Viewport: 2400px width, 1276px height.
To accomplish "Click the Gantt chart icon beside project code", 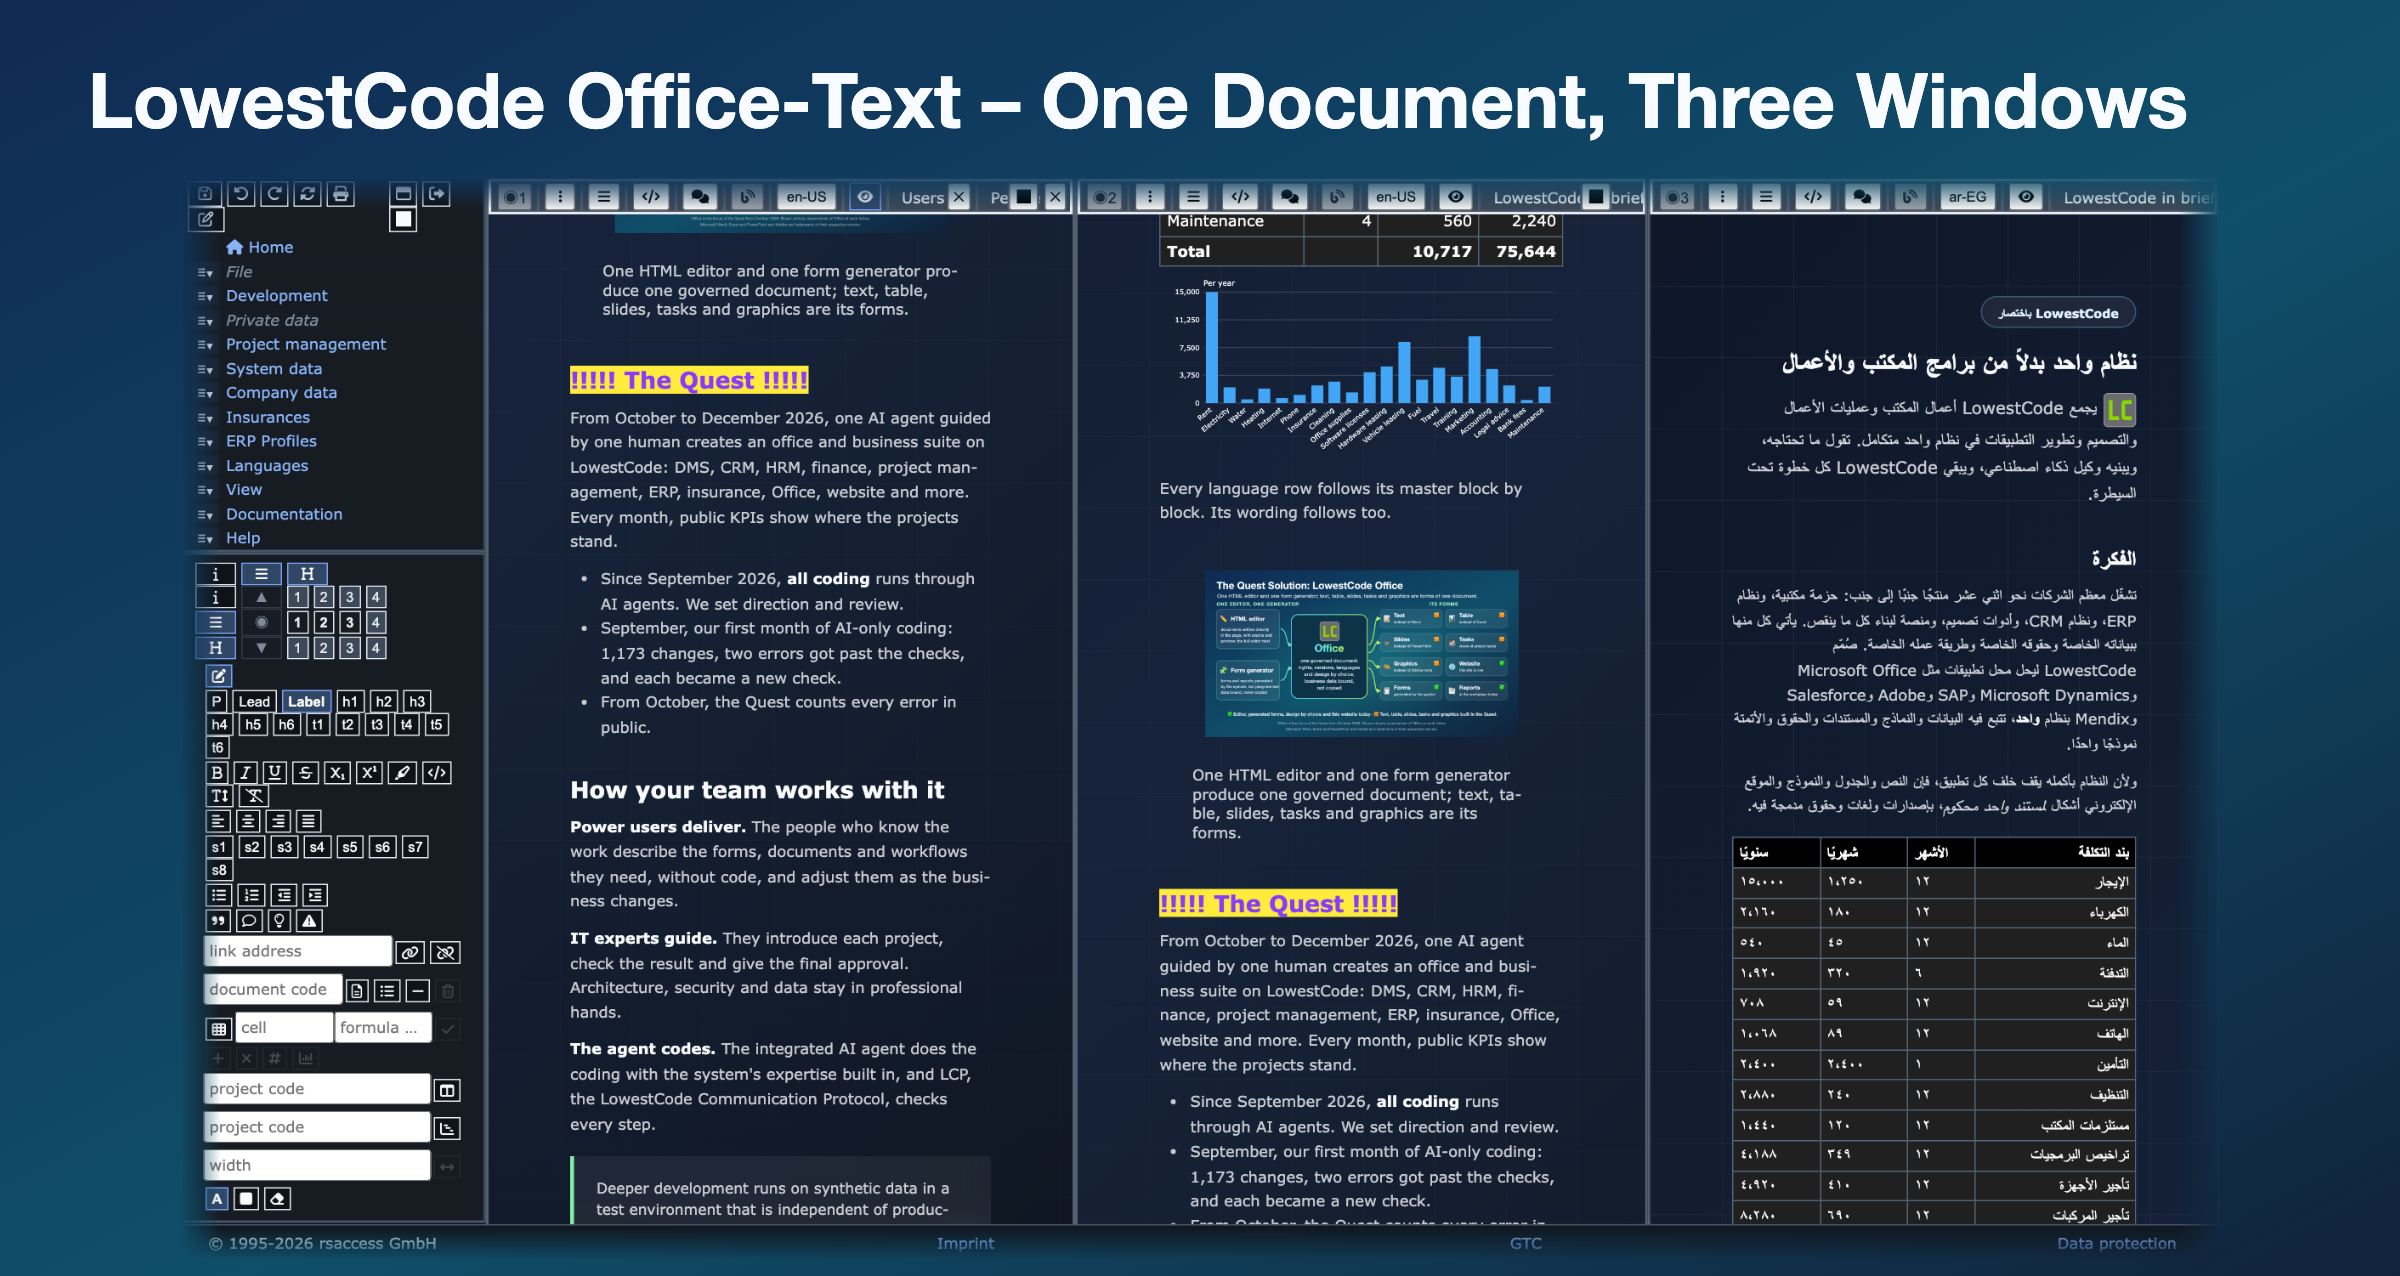I will pyautogui.click(x=447, y=1128).
